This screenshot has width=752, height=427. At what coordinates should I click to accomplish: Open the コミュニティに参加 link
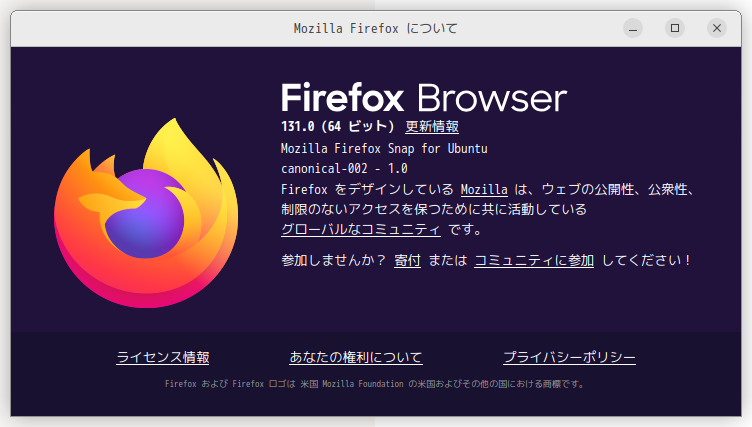point(534,261)
